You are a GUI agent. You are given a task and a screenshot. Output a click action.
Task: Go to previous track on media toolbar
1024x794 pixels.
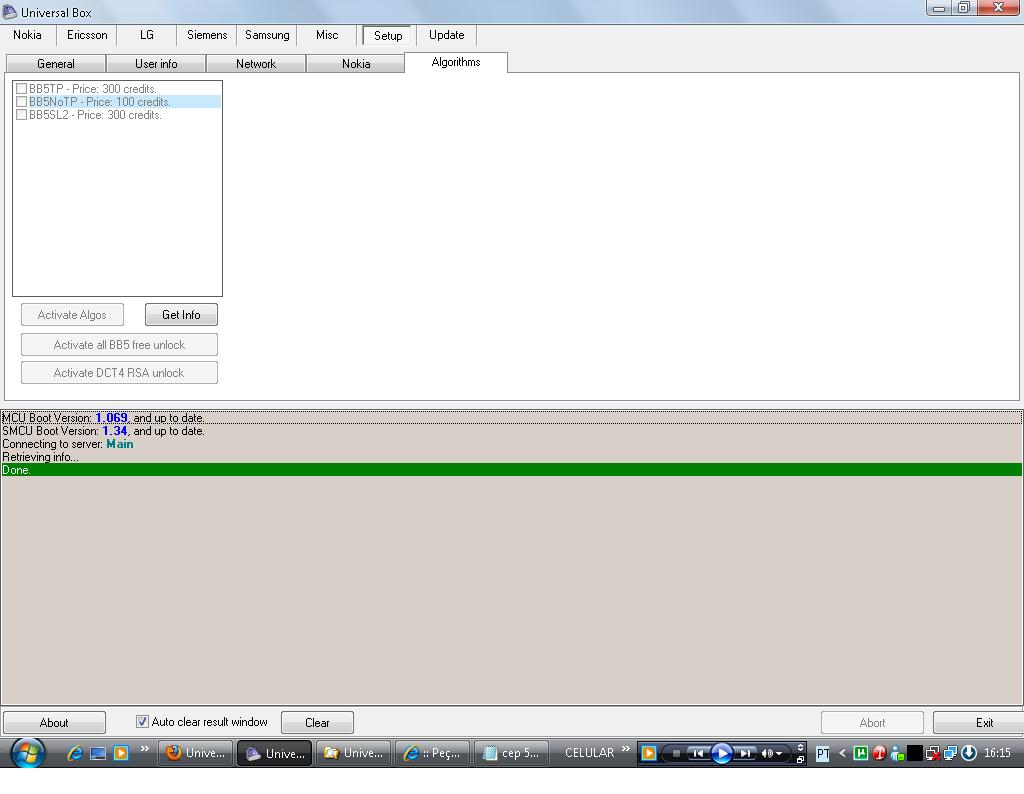pos(698,753)
